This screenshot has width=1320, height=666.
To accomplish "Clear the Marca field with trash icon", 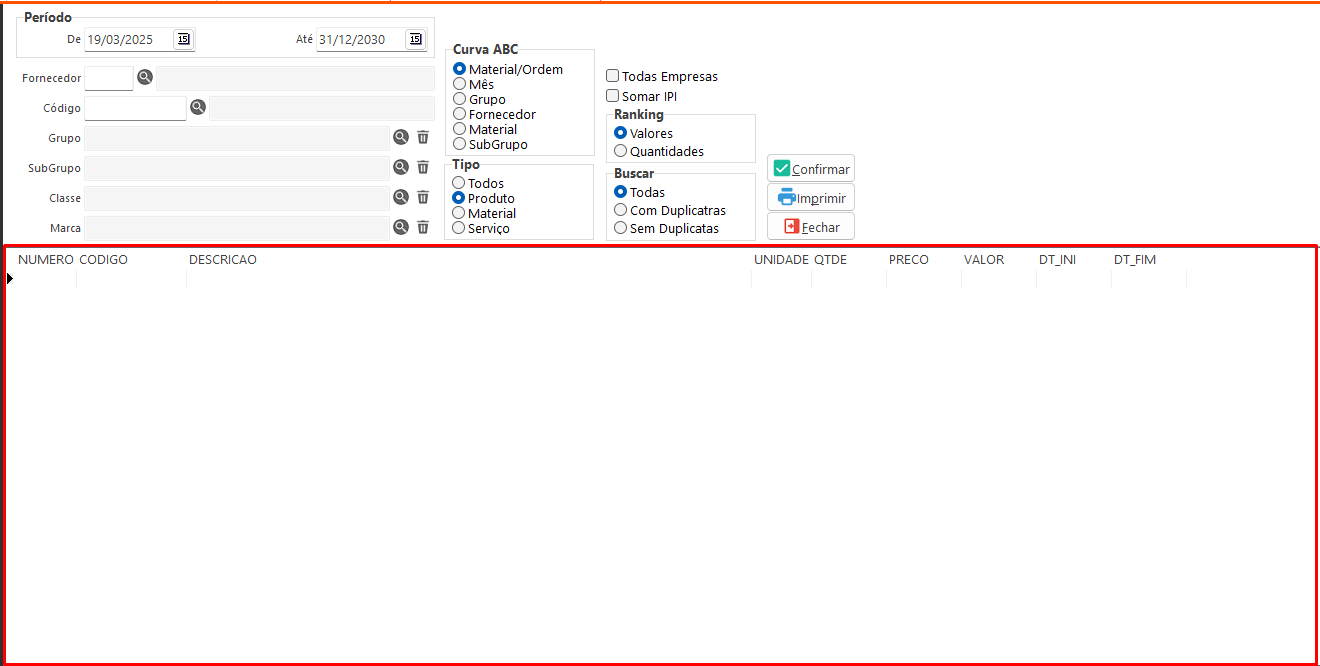I will tap(423, 227).
